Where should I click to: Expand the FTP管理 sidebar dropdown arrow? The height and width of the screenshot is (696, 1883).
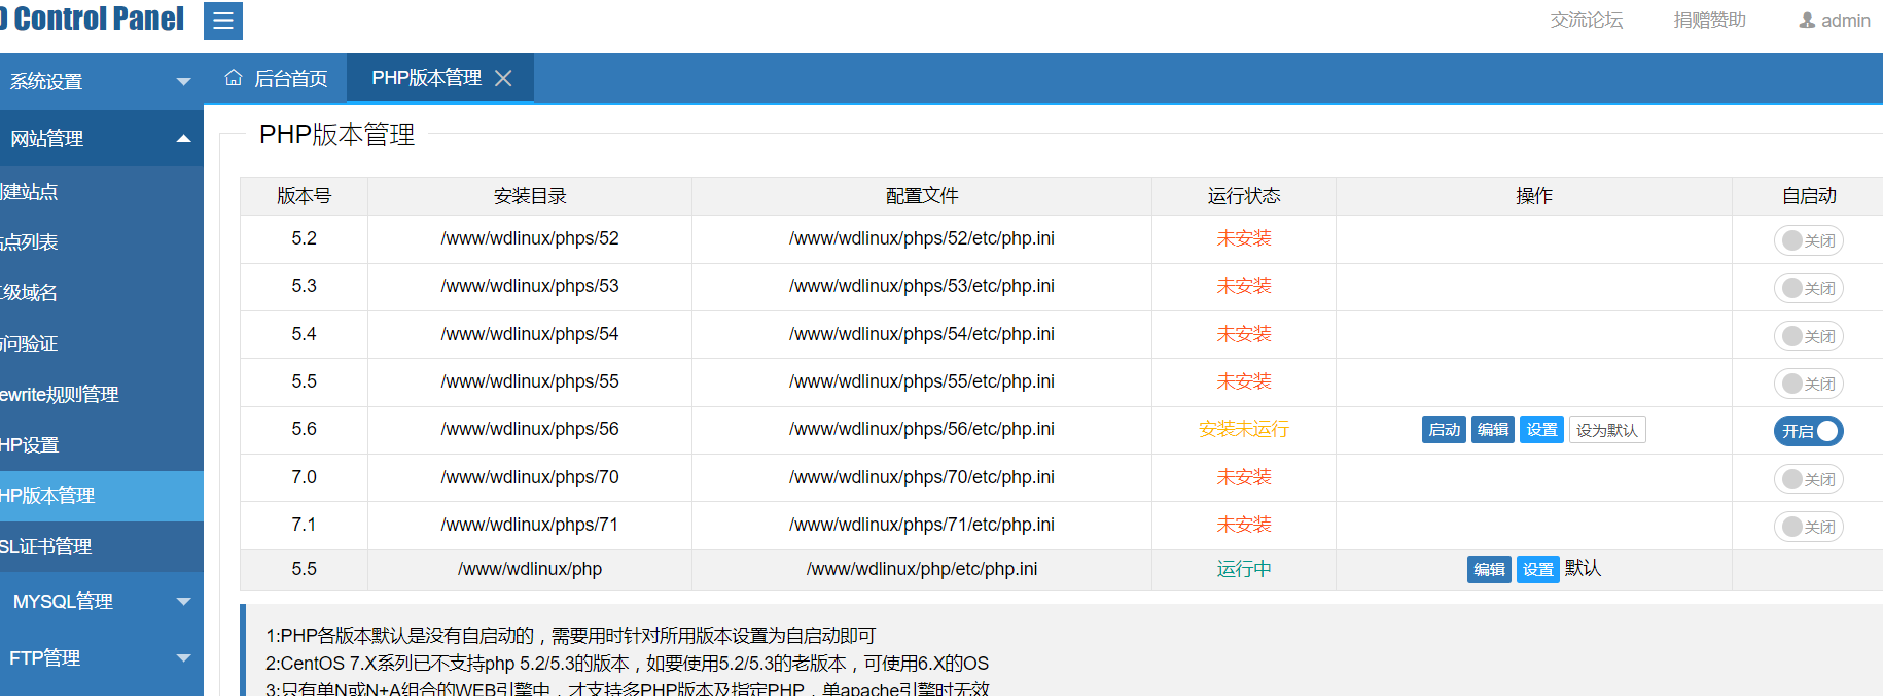(x=183, y=658)
